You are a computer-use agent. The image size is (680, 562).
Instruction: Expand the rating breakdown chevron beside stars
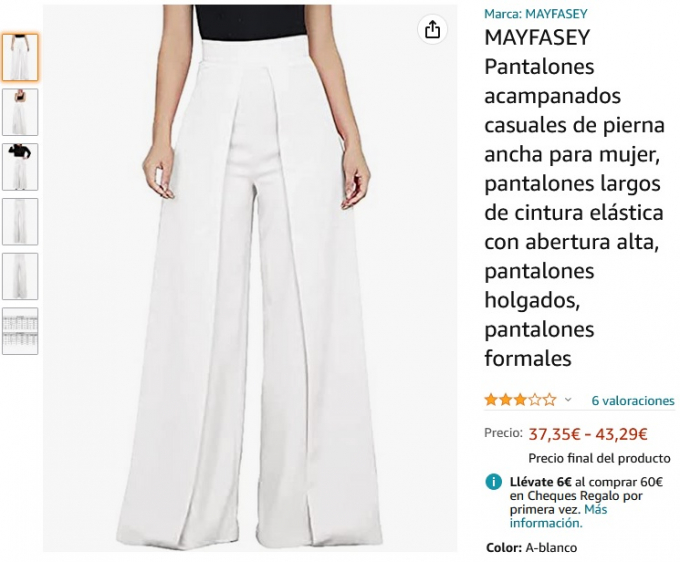[x=568, y=400]
